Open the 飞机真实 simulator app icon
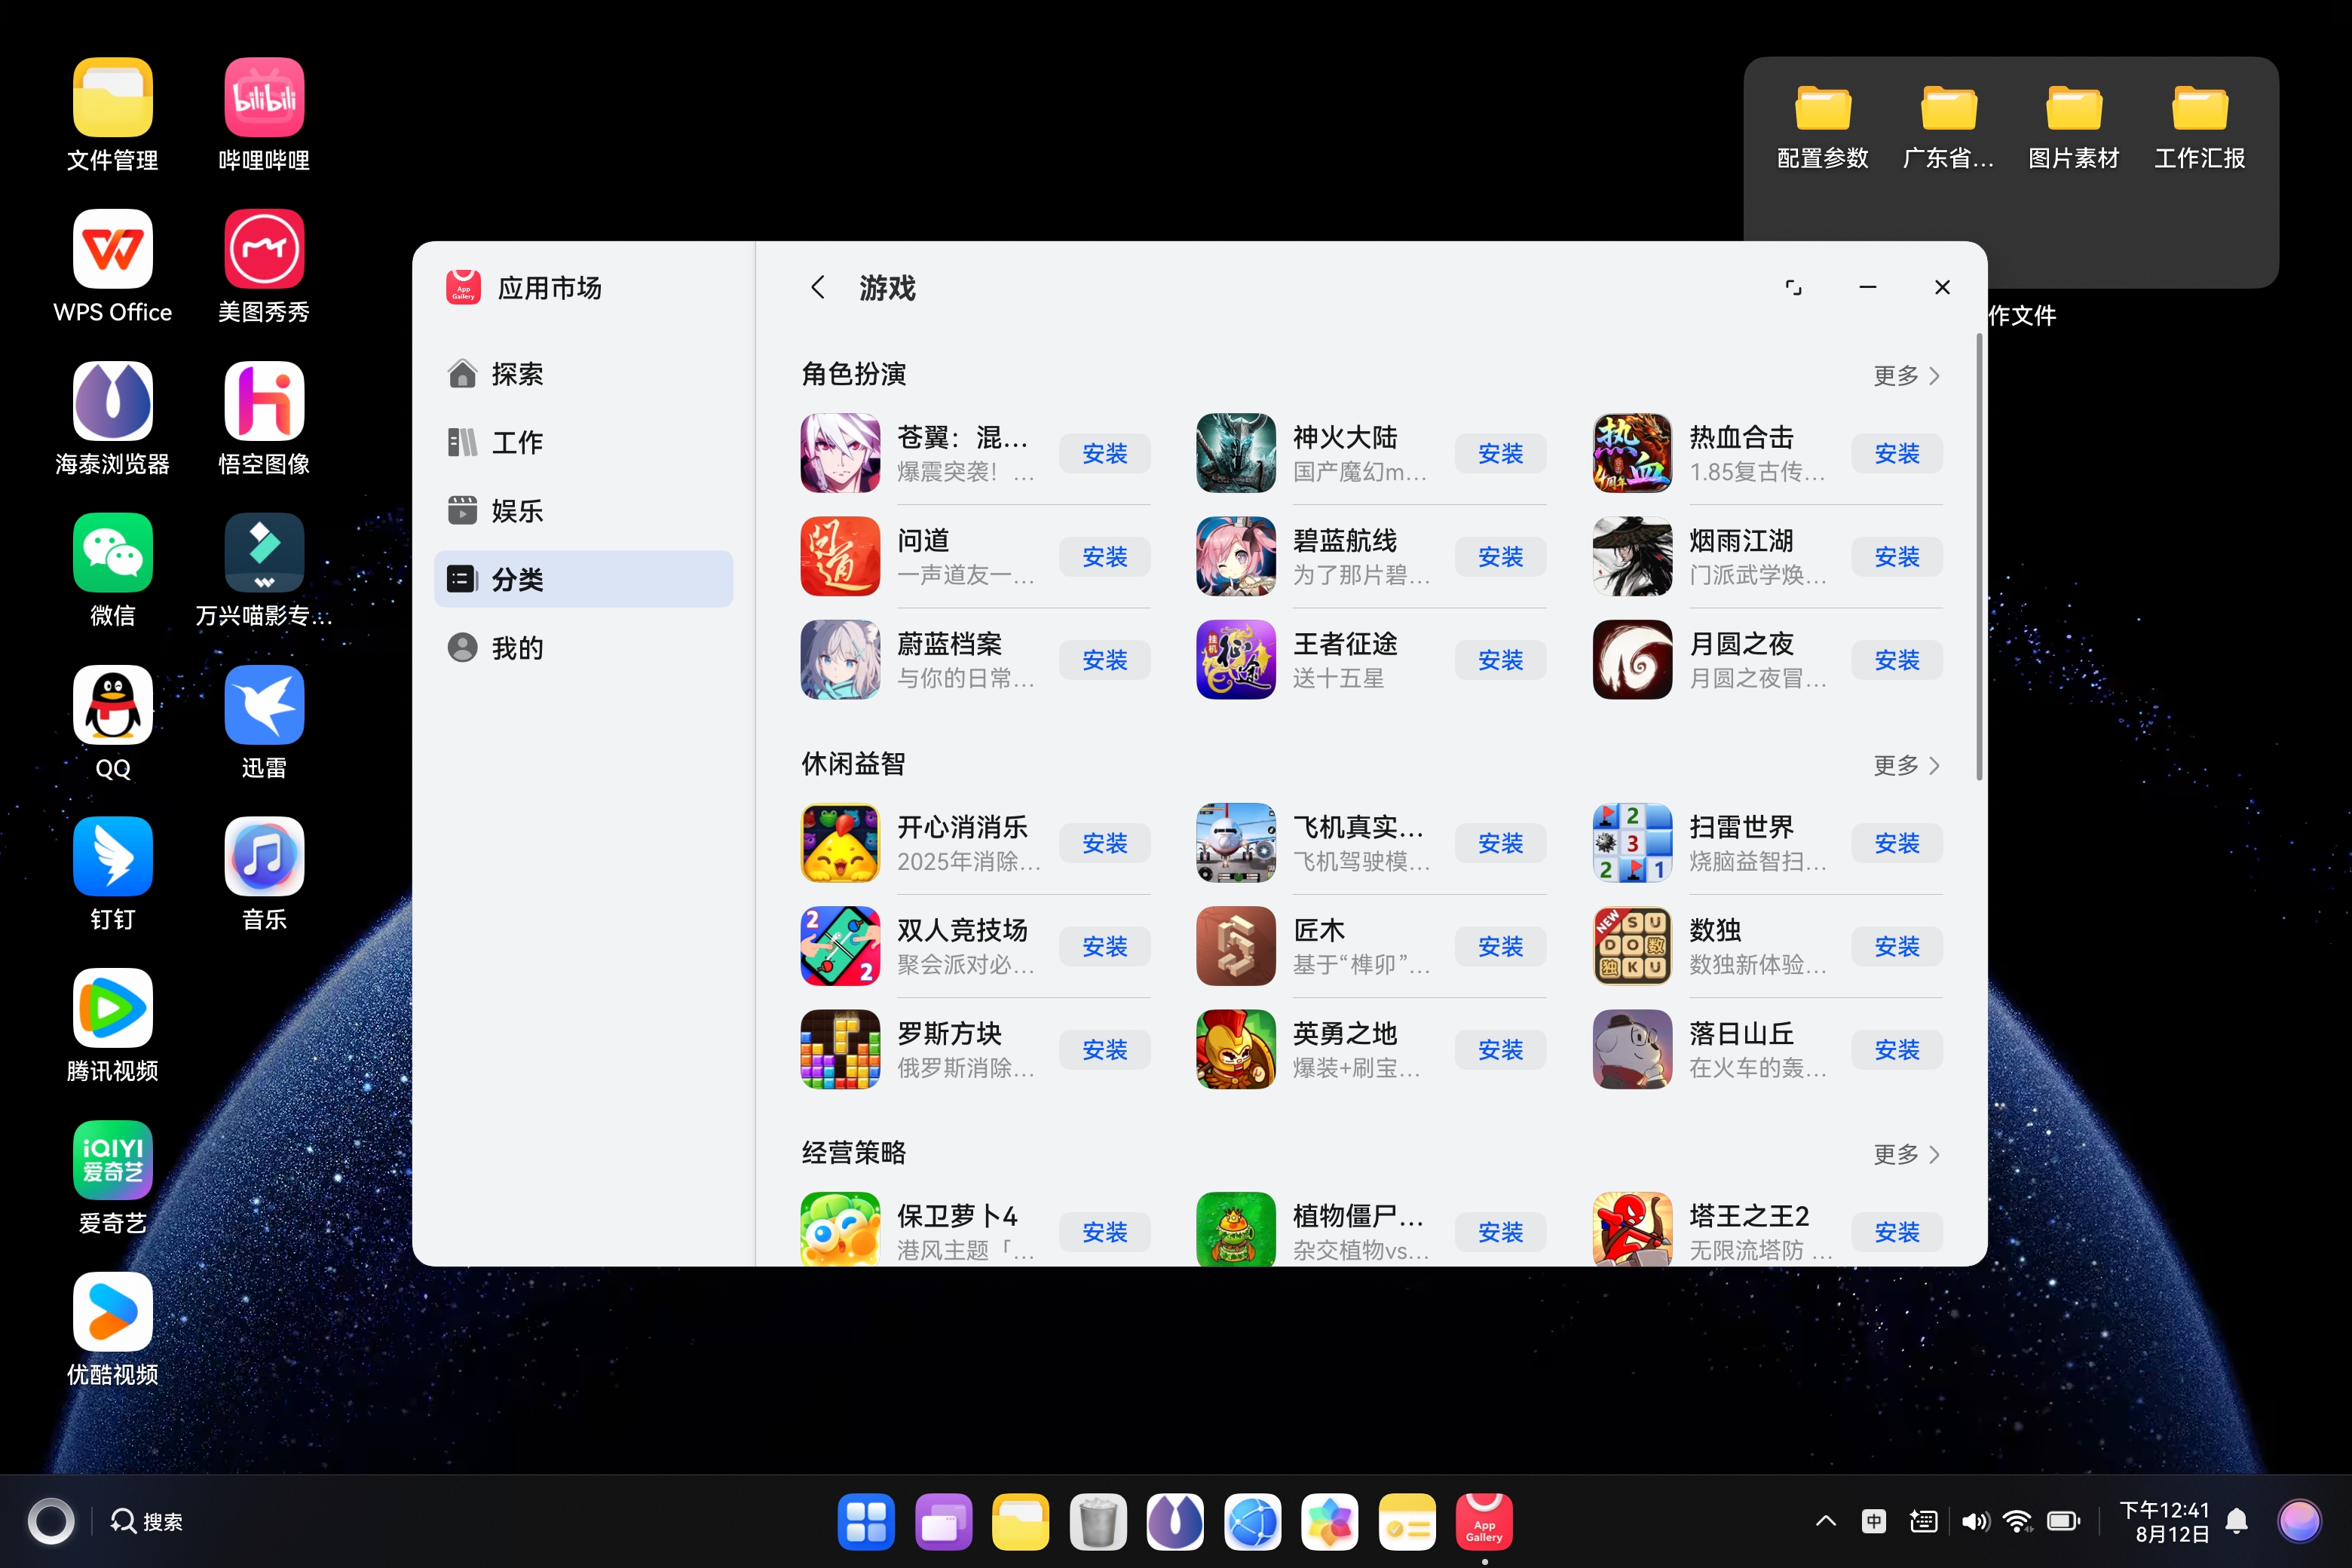The width and height of the screenshot is (2352, 1568). point(1236,843)
